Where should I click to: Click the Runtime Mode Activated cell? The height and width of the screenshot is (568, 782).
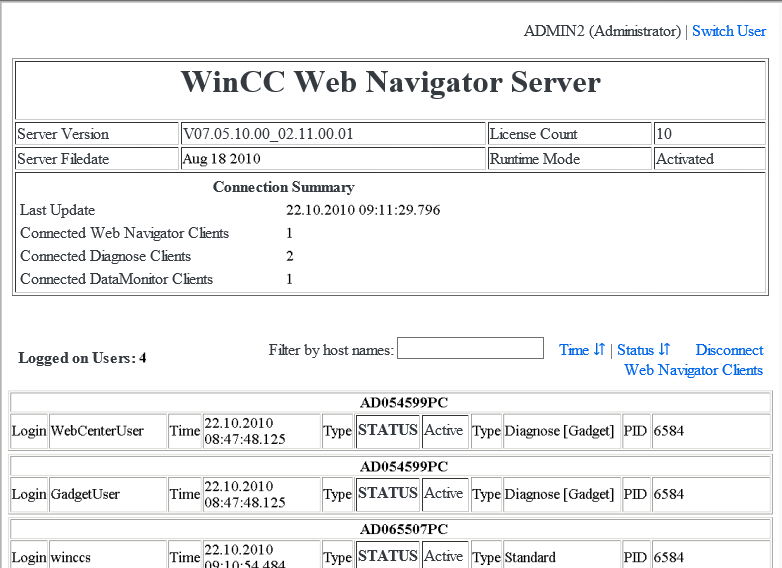pyautogui.click(x=685, y=159)
